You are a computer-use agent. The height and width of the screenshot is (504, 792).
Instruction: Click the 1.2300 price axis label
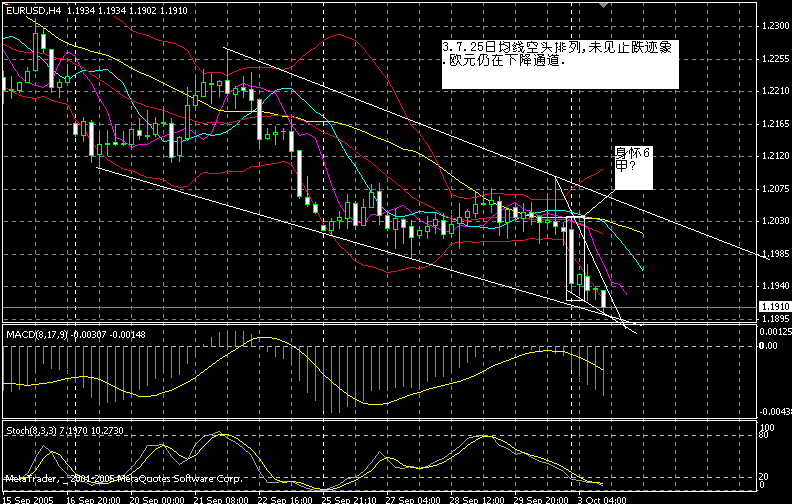(773, 25)
